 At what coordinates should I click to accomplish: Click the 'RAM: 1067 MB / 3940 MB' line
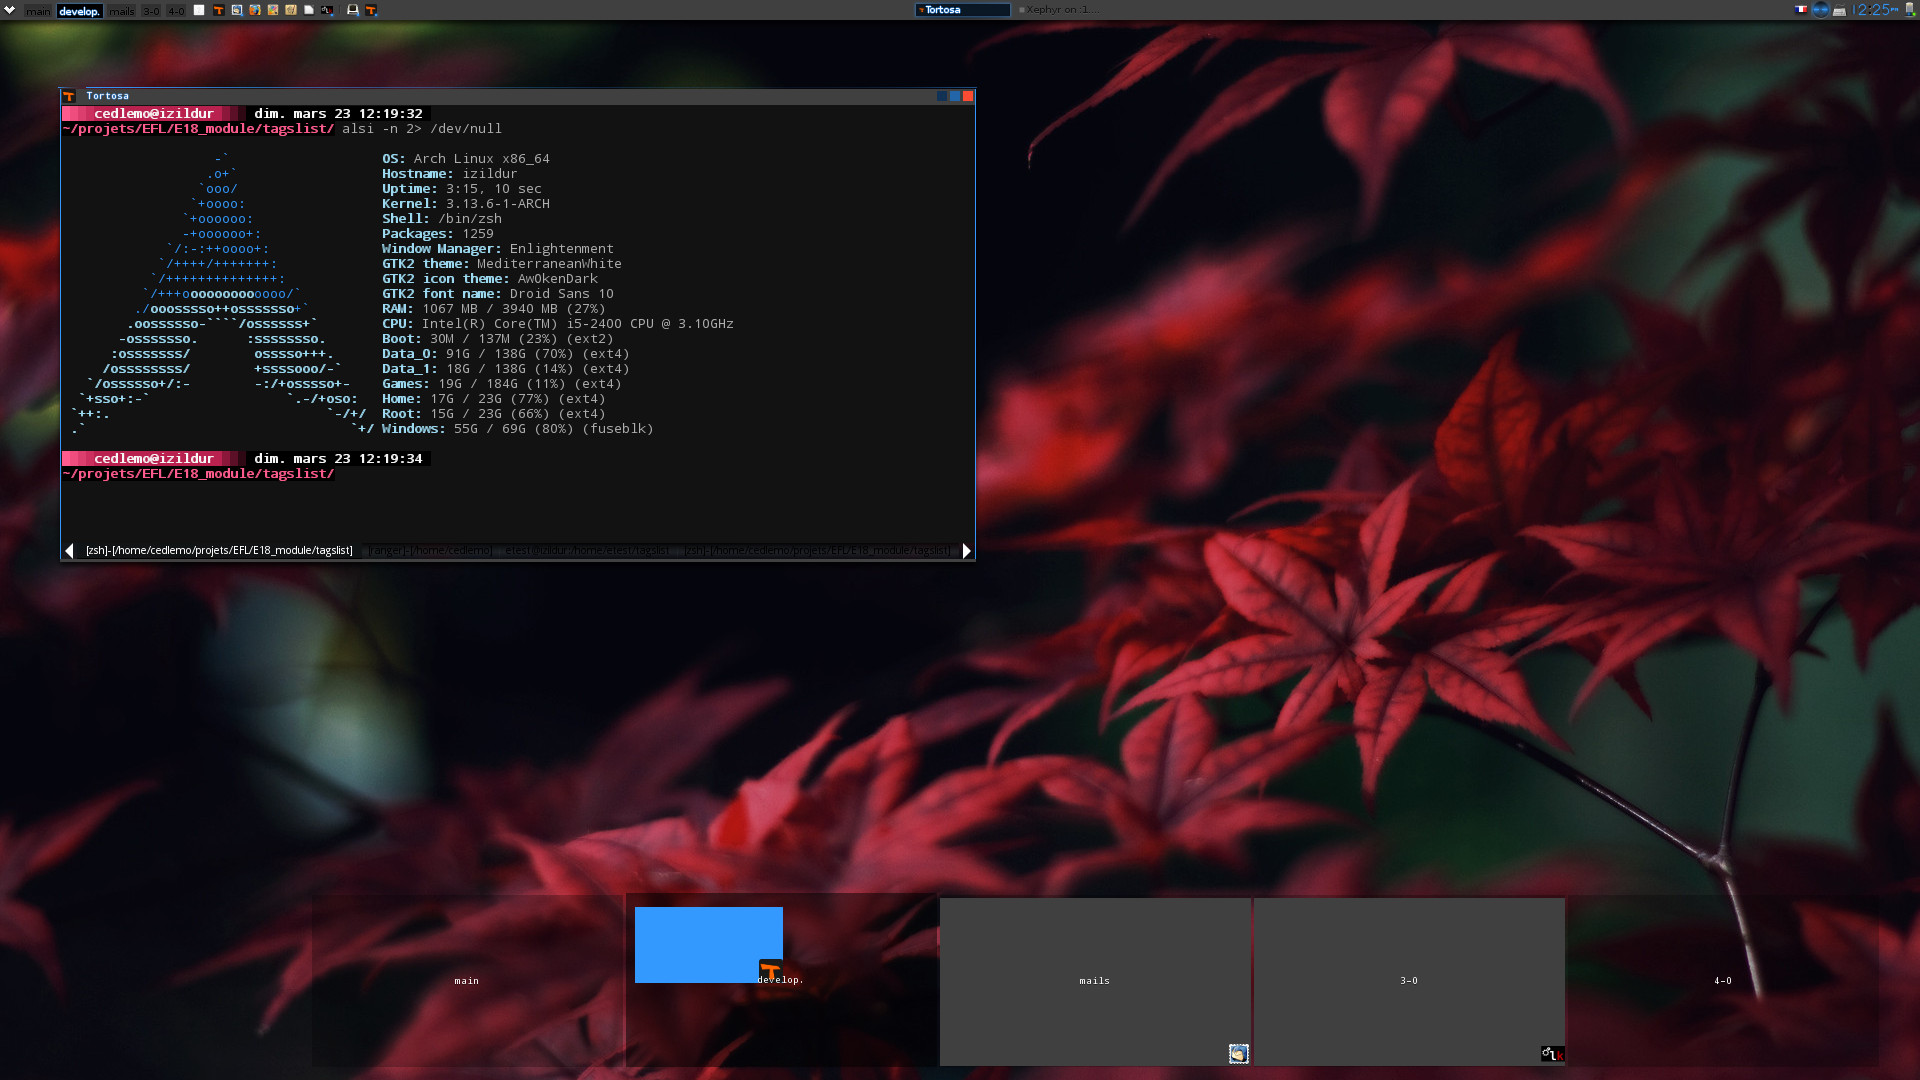[x=494, y=309]
